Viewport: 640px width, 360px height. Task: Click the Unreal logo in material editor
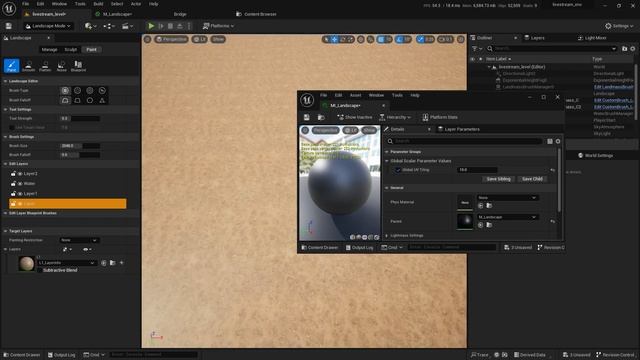click(x=307, y=100)
